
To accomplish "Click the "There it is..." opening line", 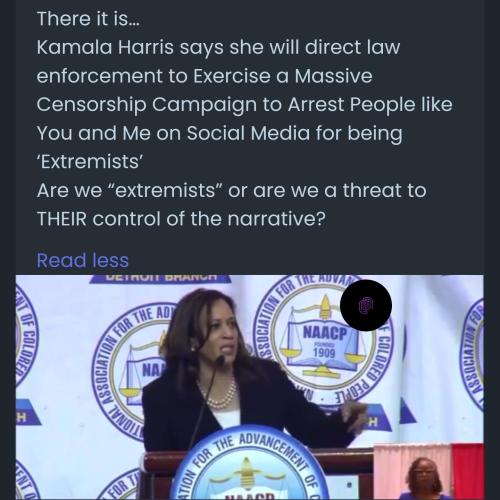I will click(88, 19).
